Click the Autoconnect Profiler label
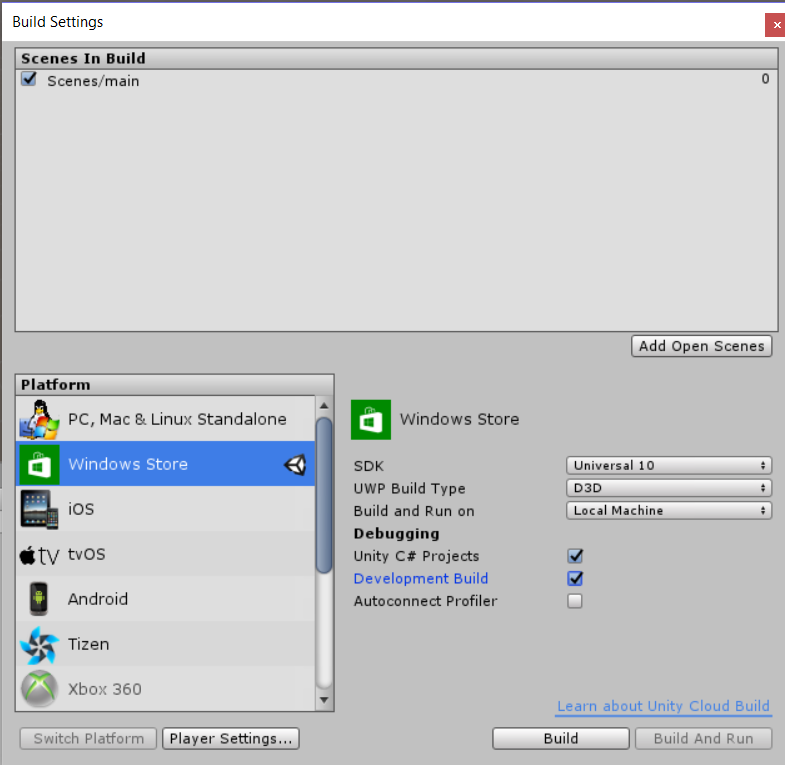The image size is (785, 765). (426, 601)
